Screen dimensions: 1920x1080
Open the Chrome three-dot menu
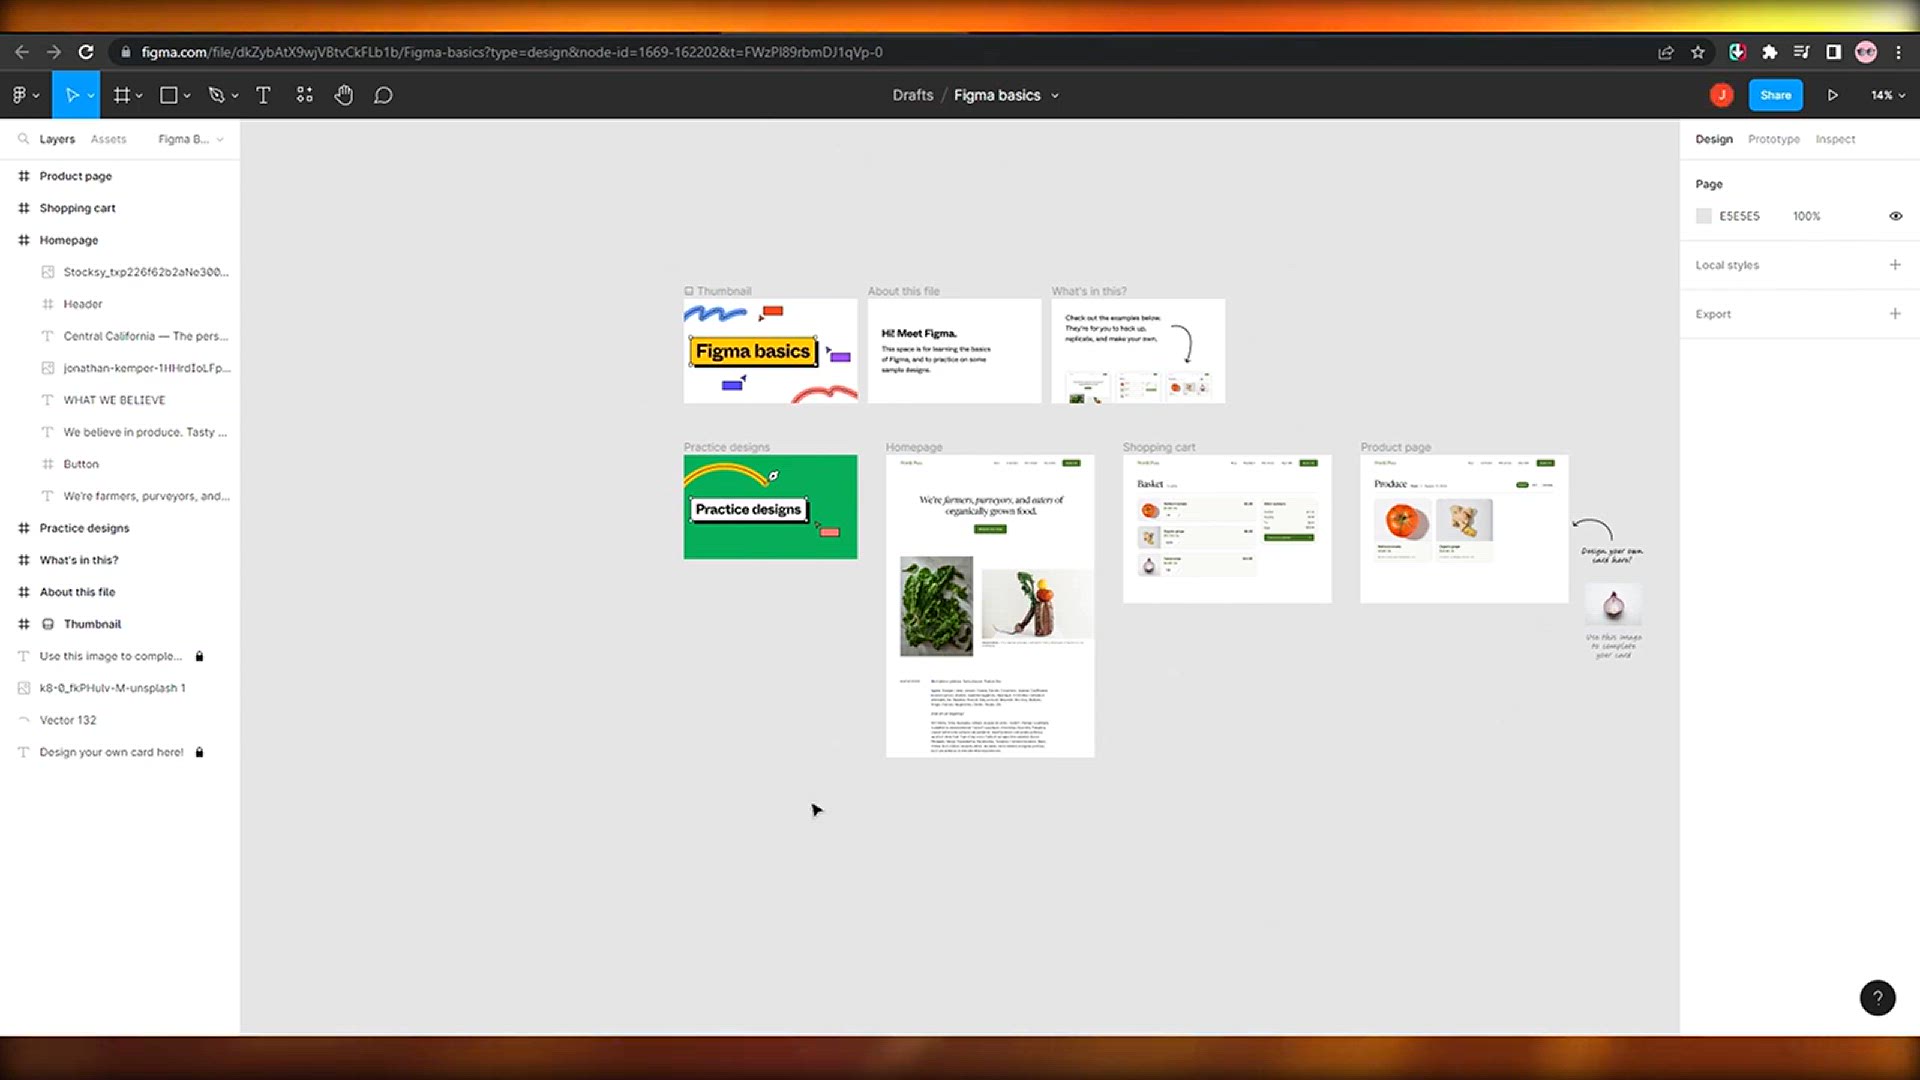pyautogui.click(x=1898, y=52)
